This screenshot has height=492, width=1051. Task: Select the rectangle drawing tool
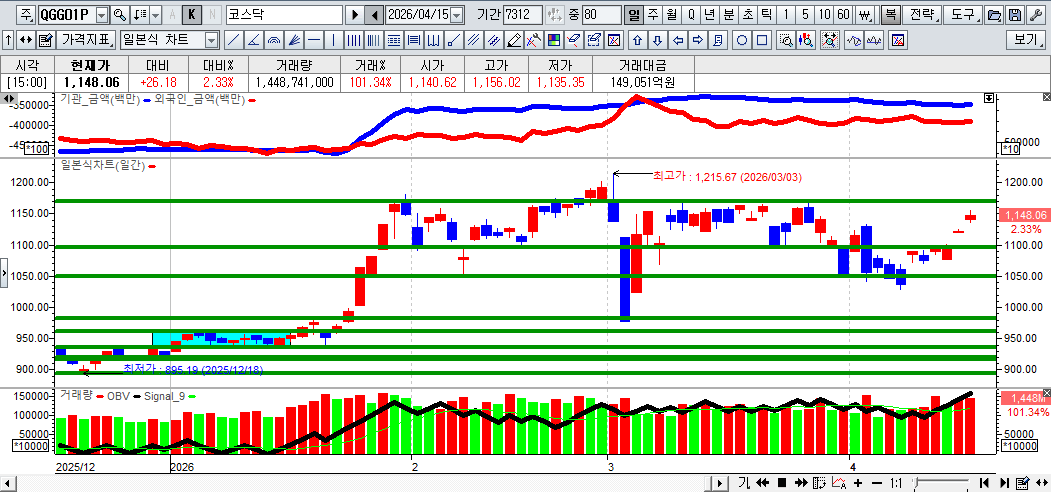point(763,41)
